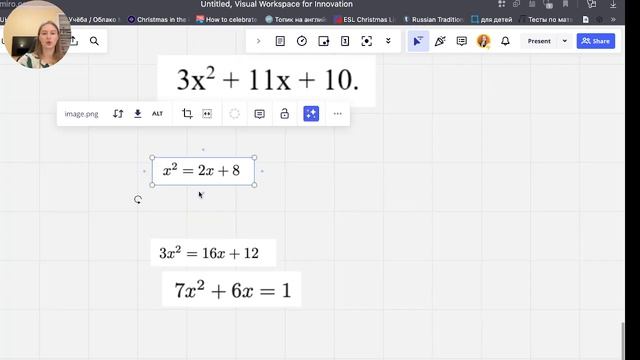Click the blue Share button
The image size is (640, 360).
[596, 41]
